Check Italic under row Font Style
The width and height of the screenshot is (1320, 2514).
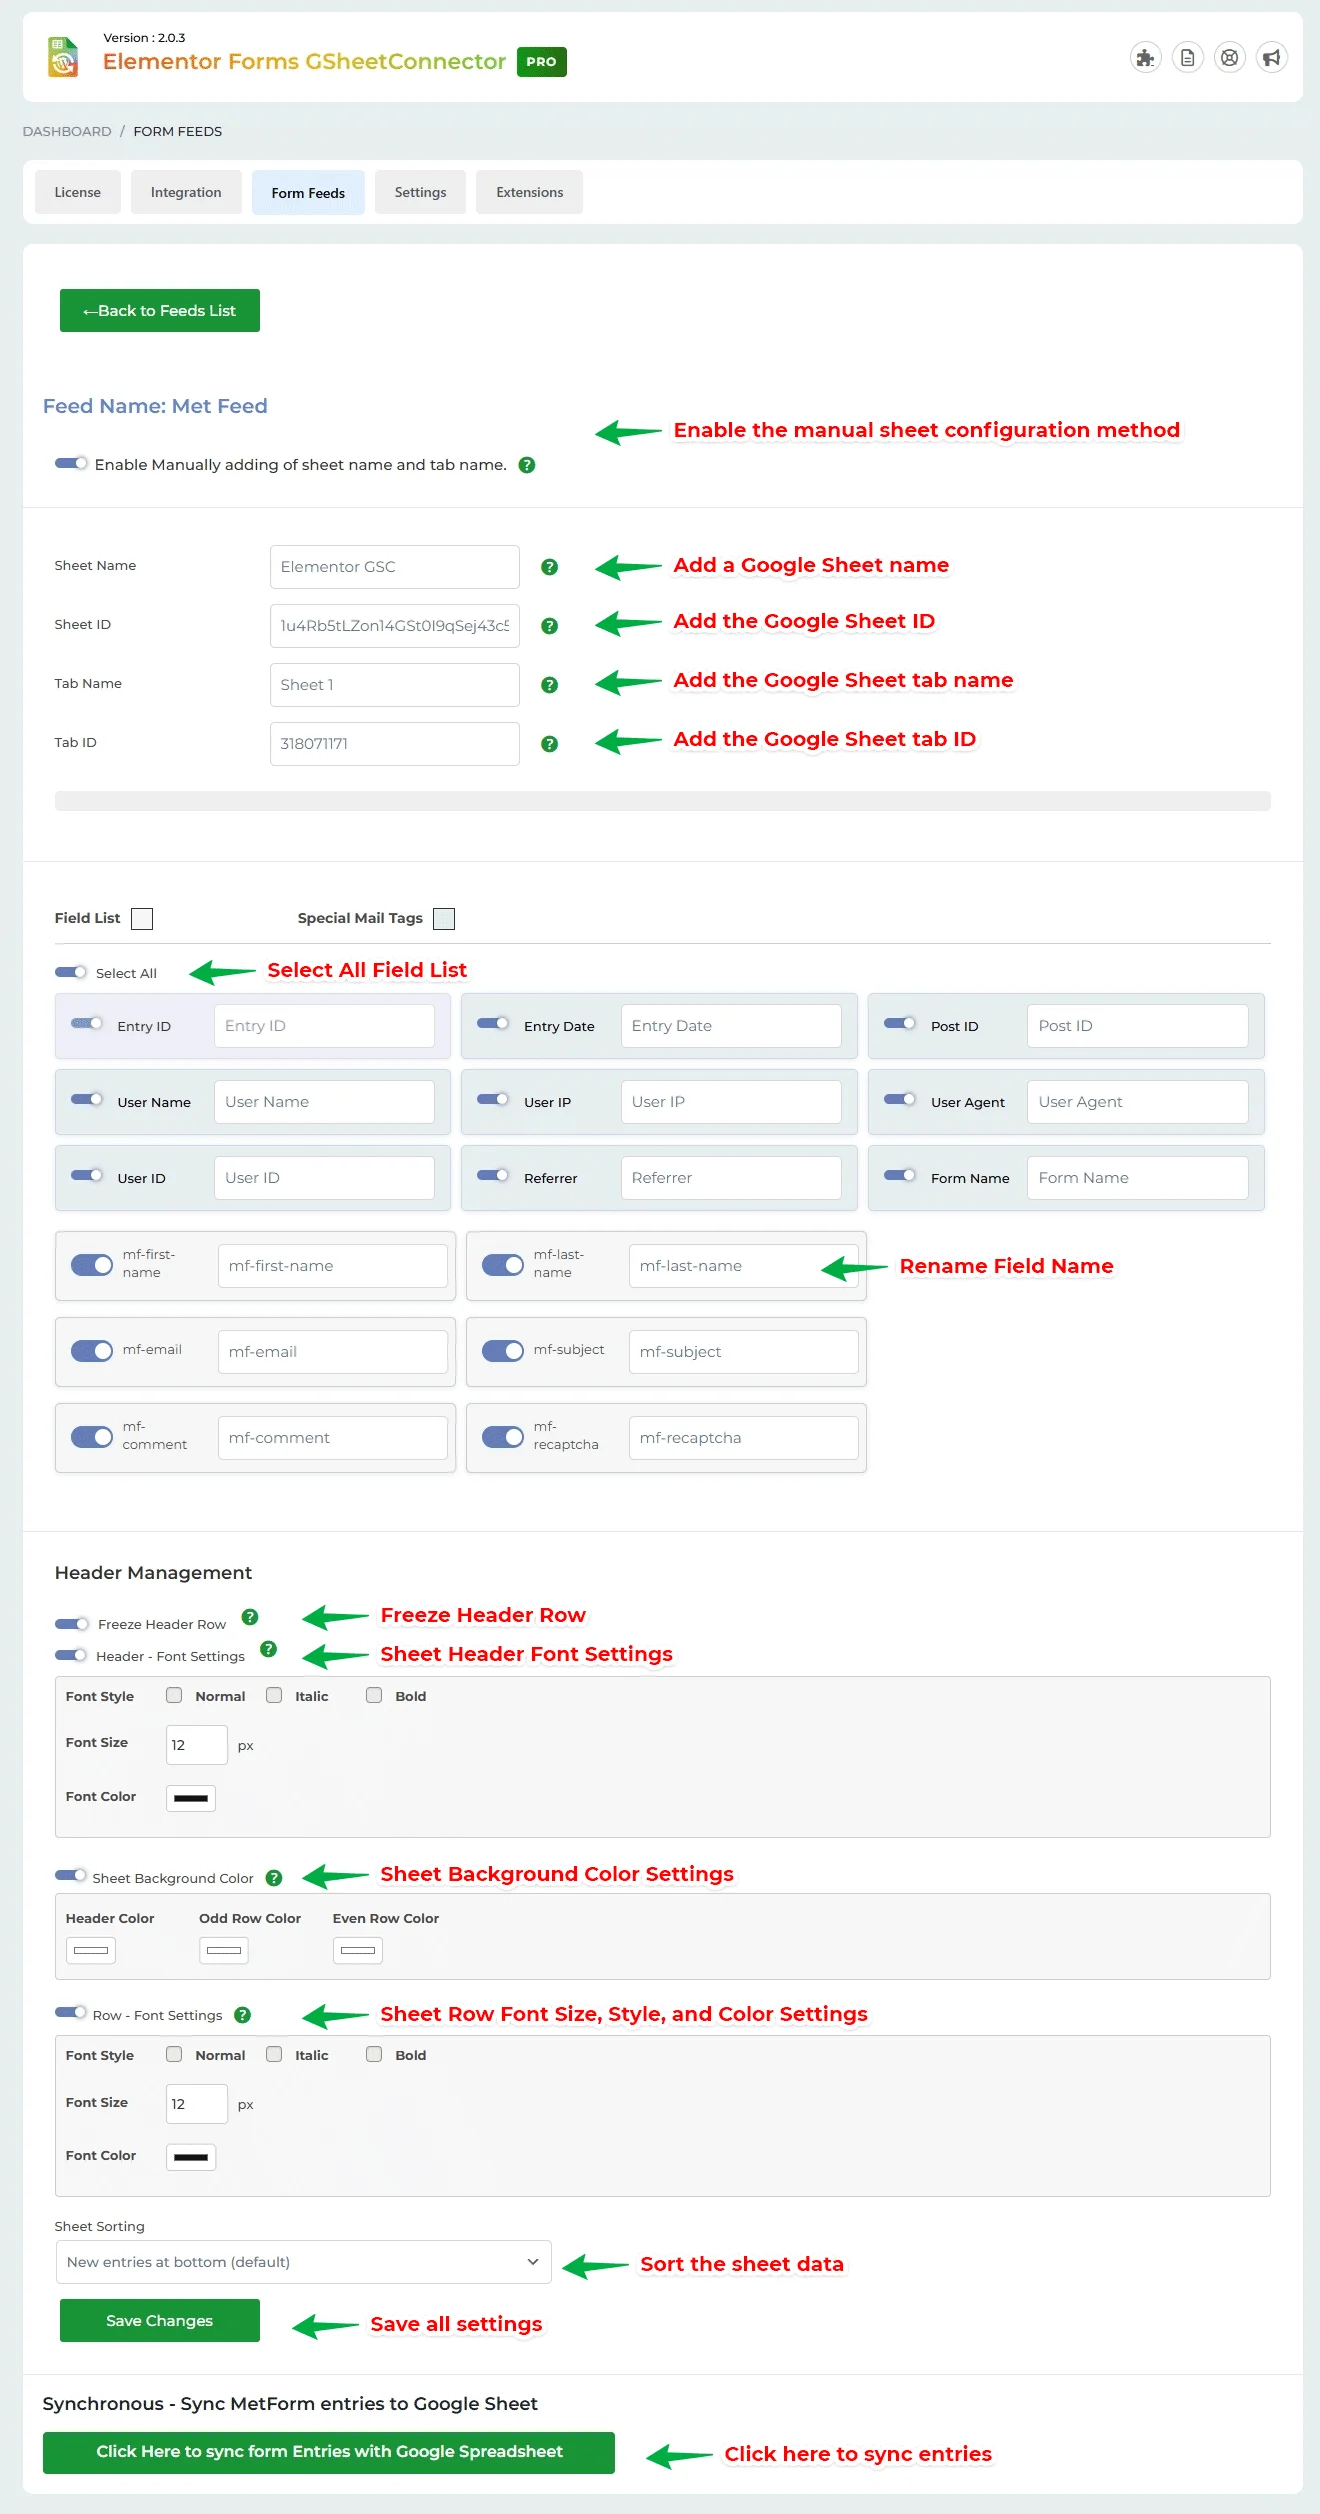pos(274,2054)
